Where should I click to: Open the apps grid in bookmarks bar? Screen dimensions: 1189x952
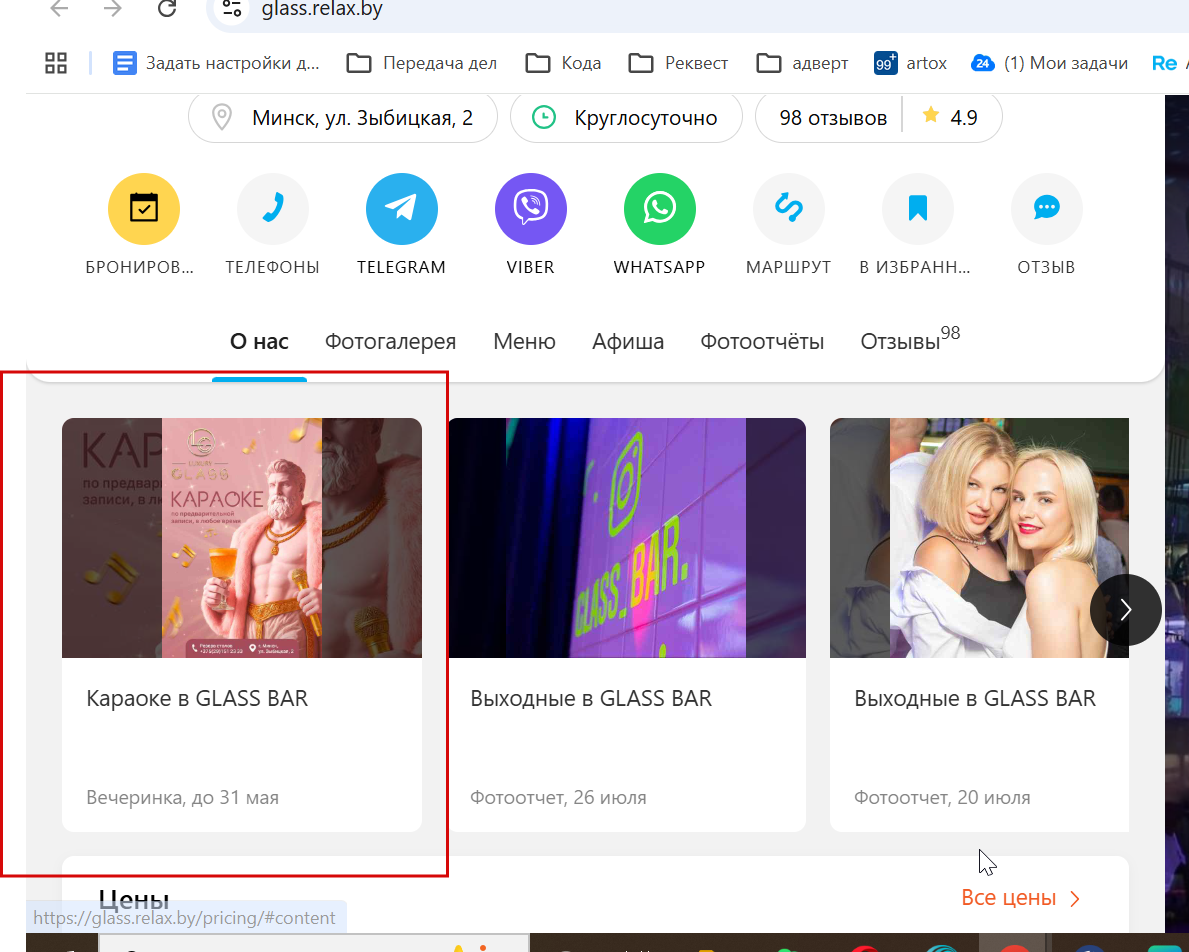click(x=56, y=63)
